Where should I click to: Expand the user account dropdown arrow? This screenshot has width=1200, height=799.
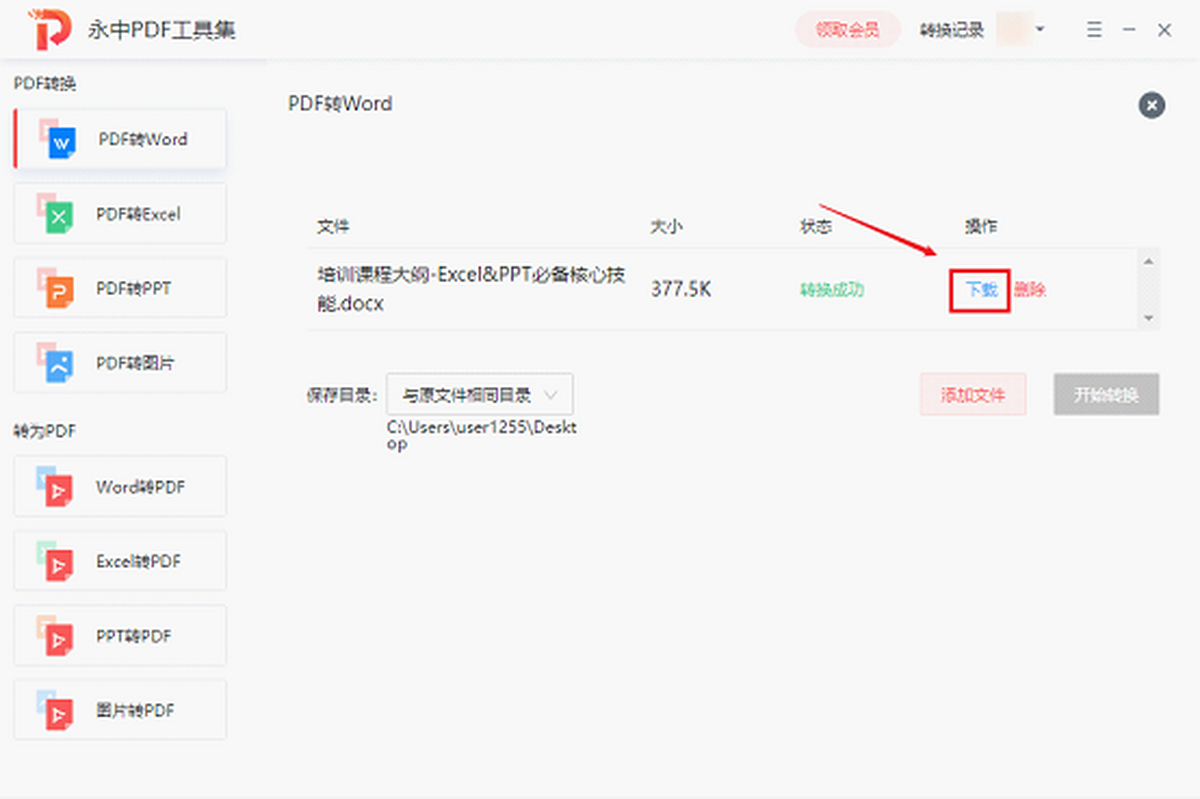coord(1040,29)
